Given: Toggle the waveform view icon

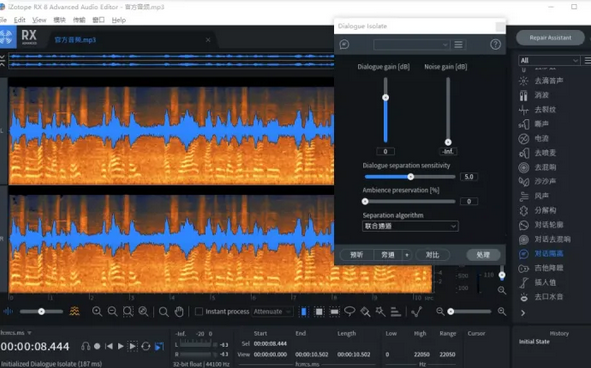Looking at the screenshot, I should point(8,311).
